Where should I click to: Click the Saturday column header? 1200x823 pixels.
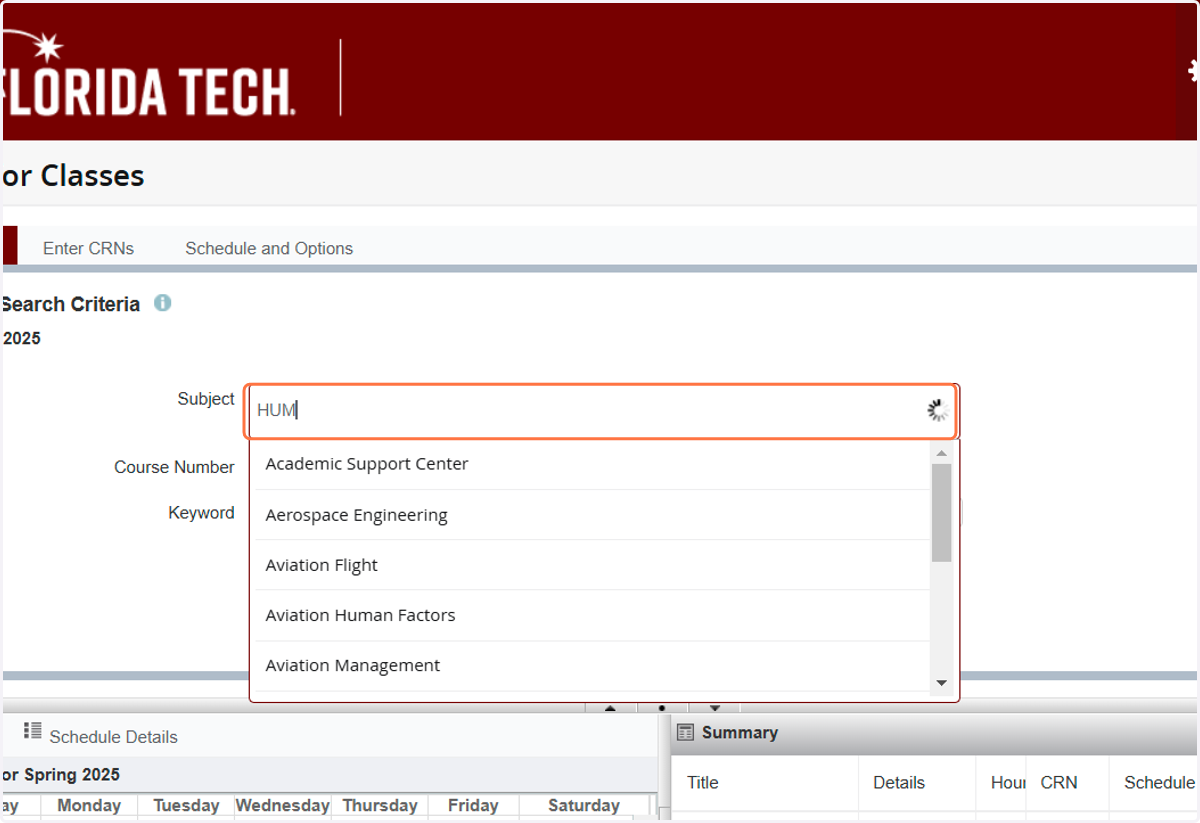584,805
